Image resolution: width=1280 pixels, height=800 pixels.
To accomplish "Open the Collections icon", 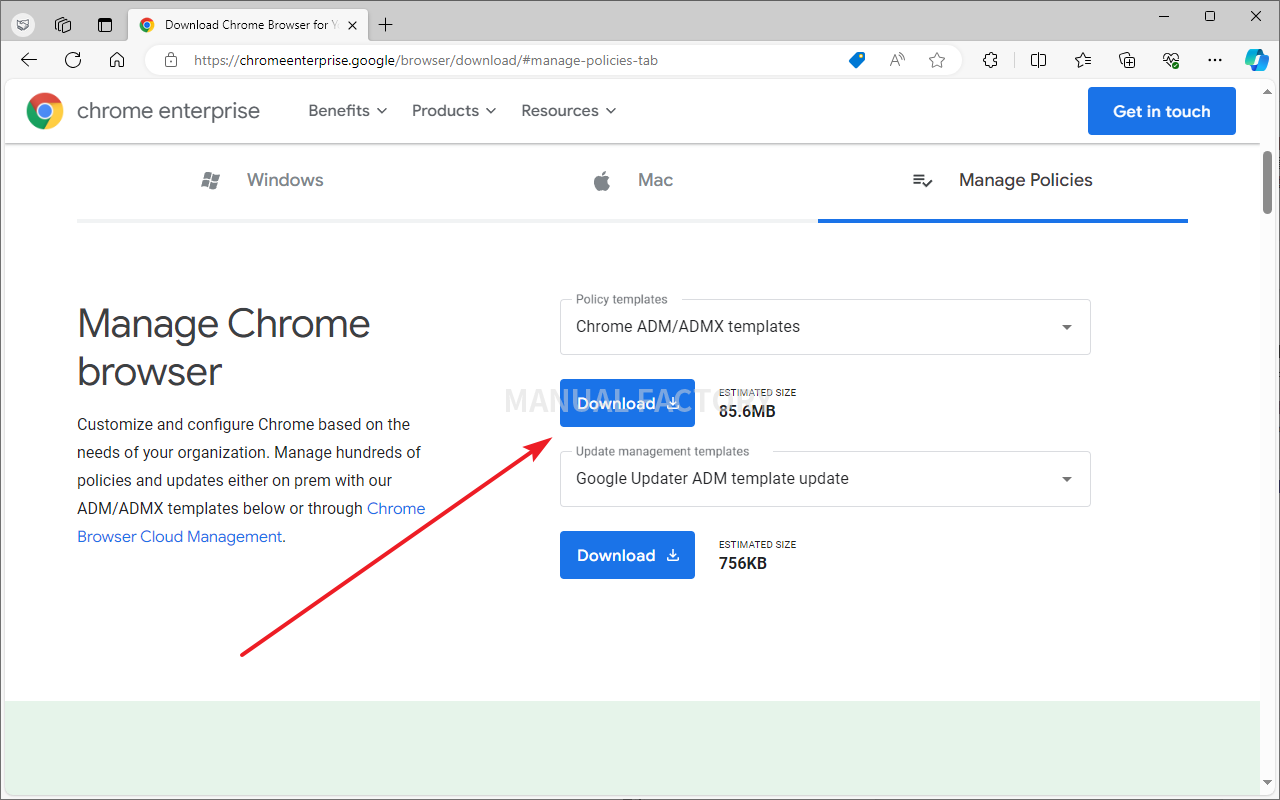I will click(x=1127, y=60).
